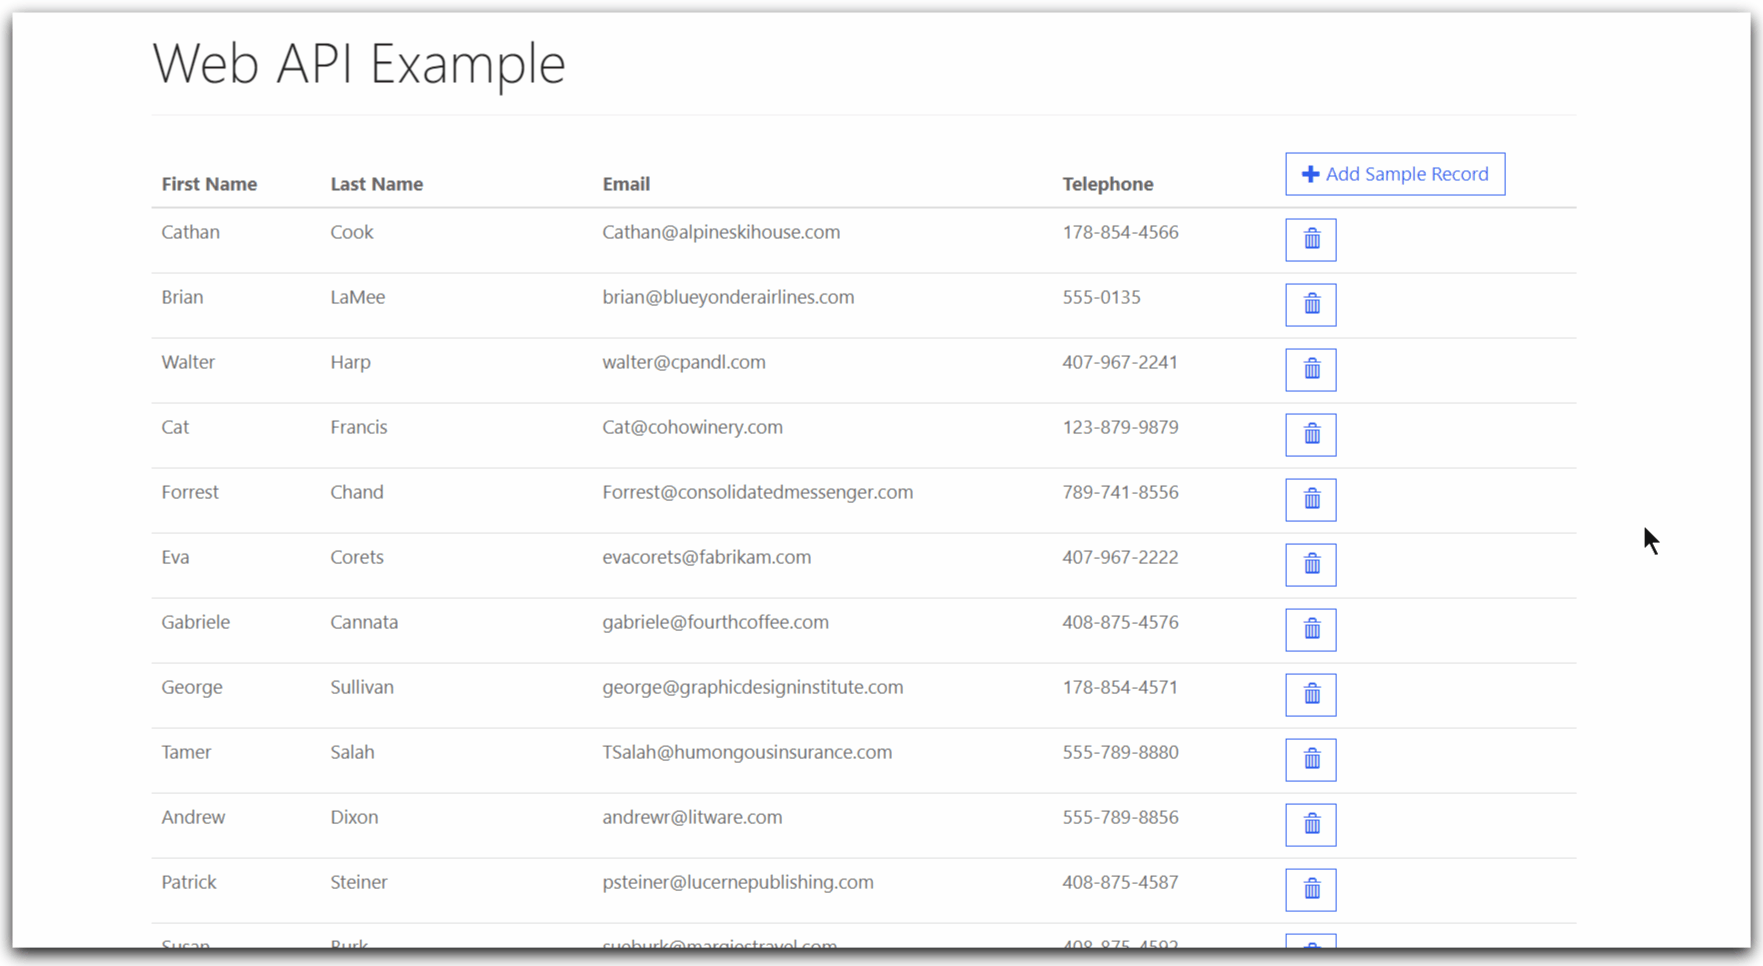This screenshot has height=966, width=1763.
Task: Delete the Brian LaMee record
Action: tap(1310, 305)
